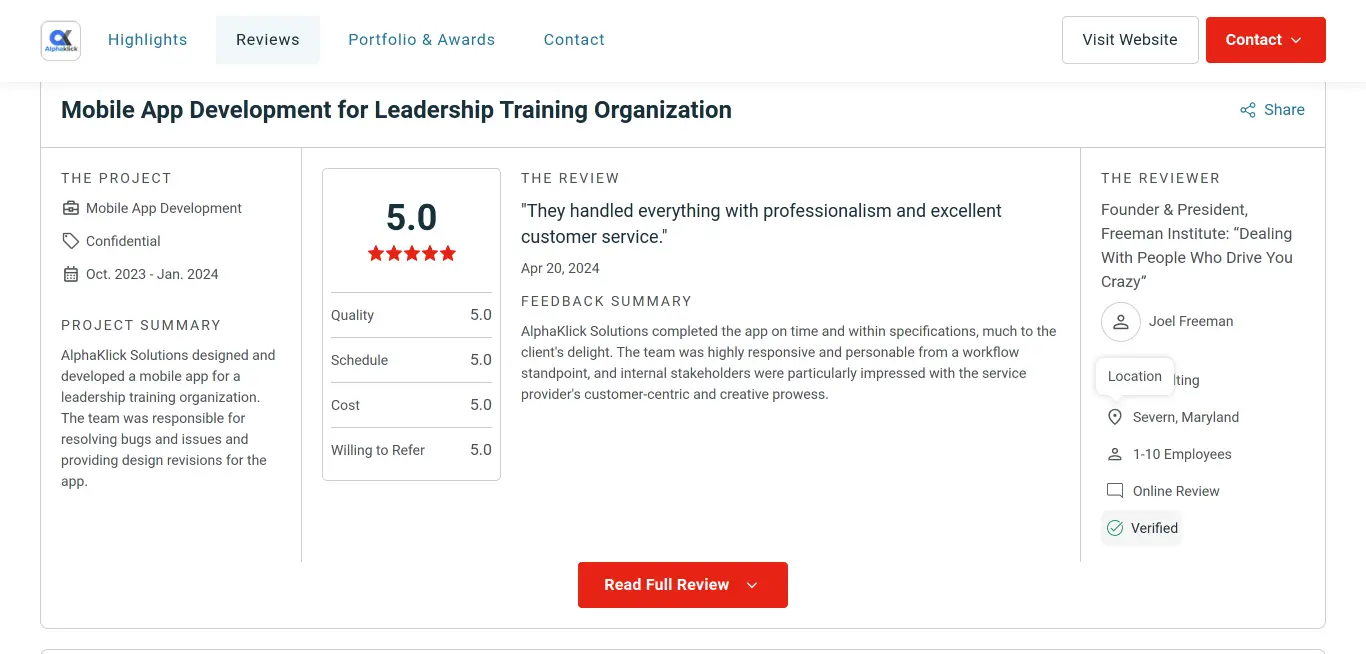This screenshot has width=1366, height=654.
Task: Click the AlphaKlick company logo
Action: 61,40
